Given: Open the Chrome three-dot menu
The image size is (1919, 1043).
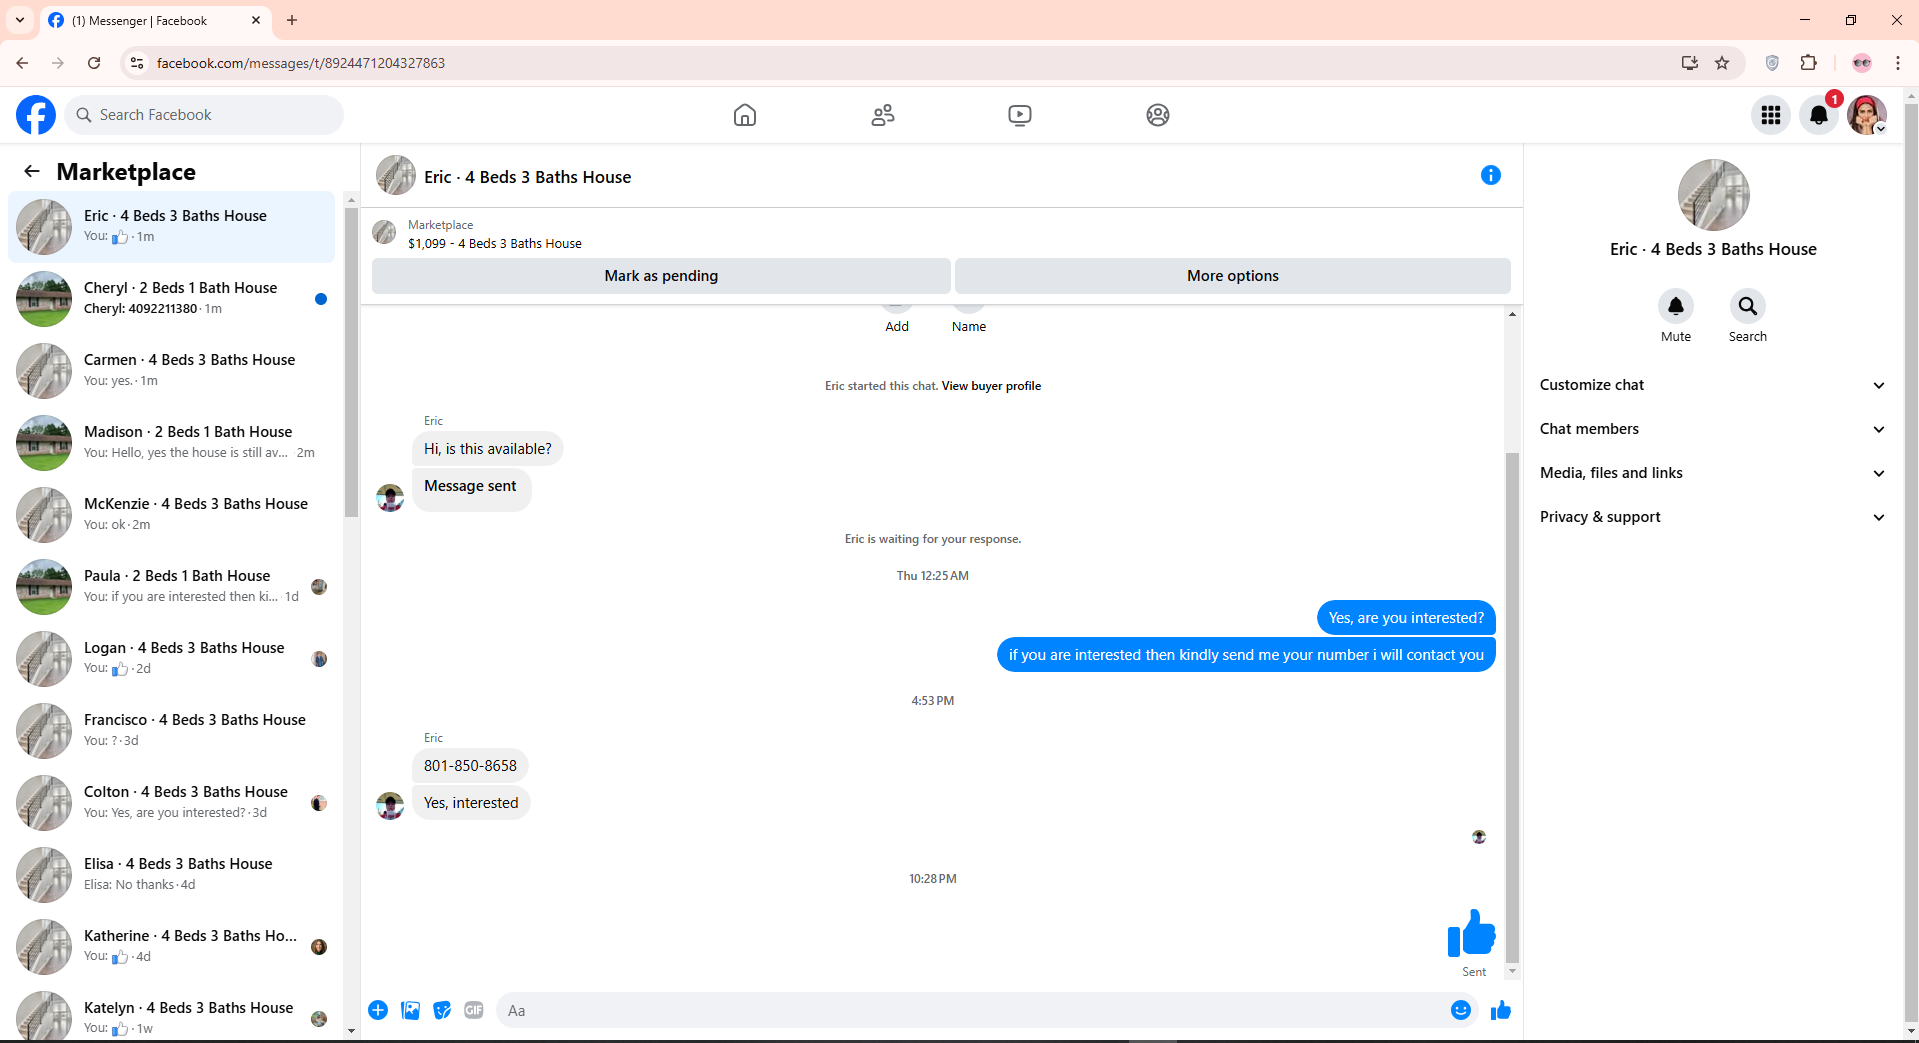Looking at the screenshot, I should coord(1898,63).
